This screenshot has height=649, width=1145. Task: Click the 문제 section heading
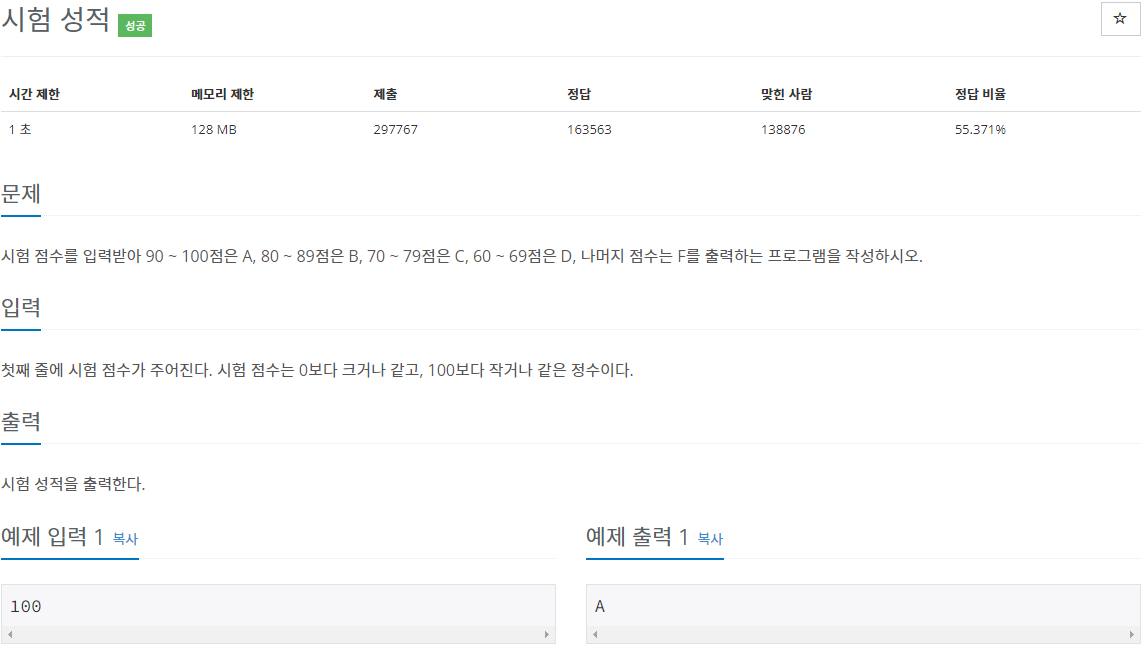click(x=21, y=194)
